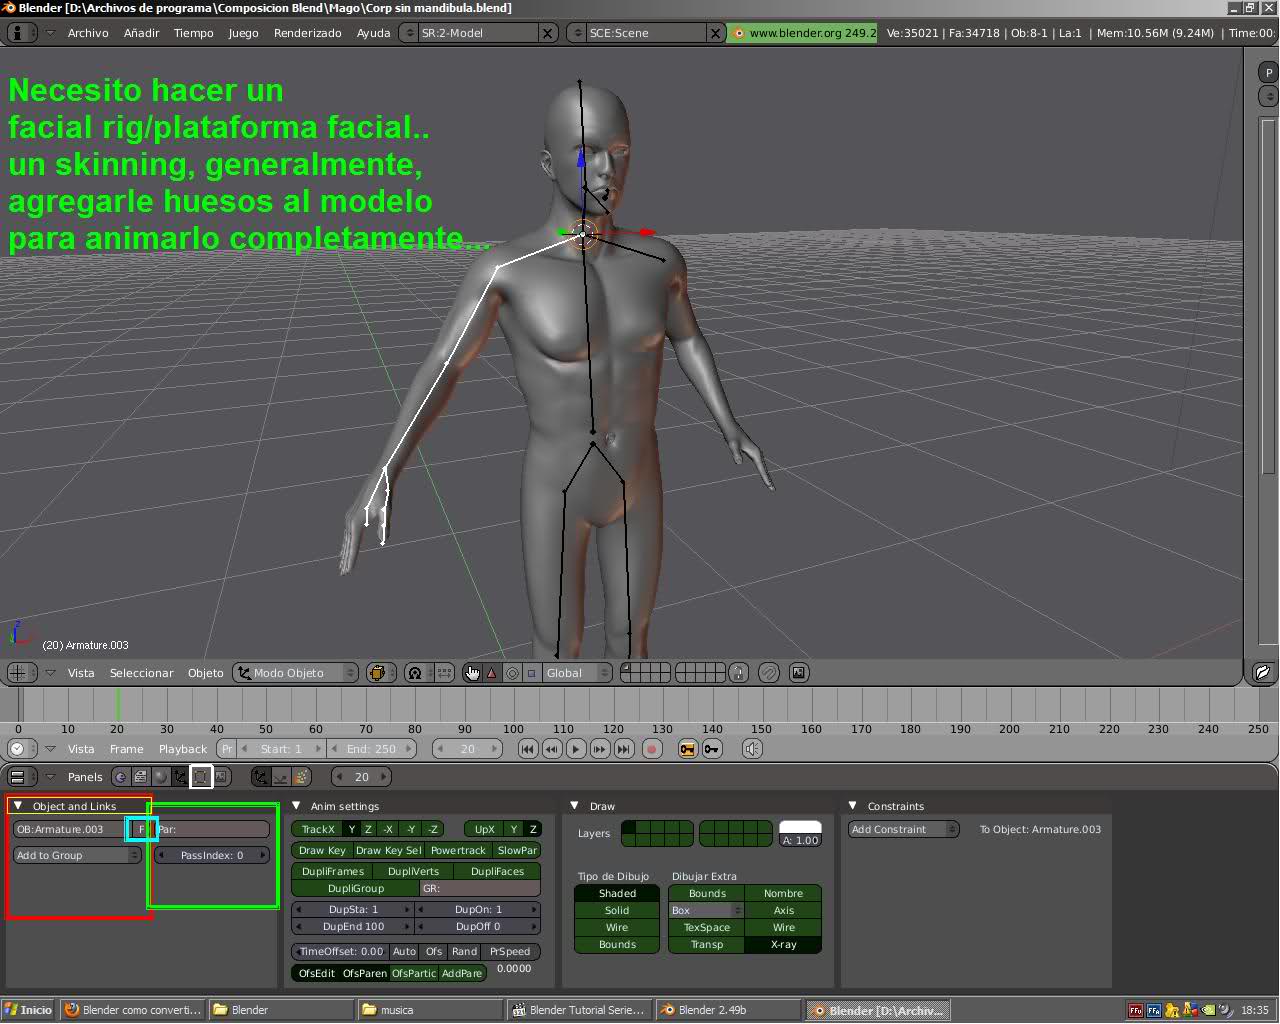The height and width of the screenshot is (1024, 1280).
Task: Click the white object color swatch
Action: click(x=800, y=827)
